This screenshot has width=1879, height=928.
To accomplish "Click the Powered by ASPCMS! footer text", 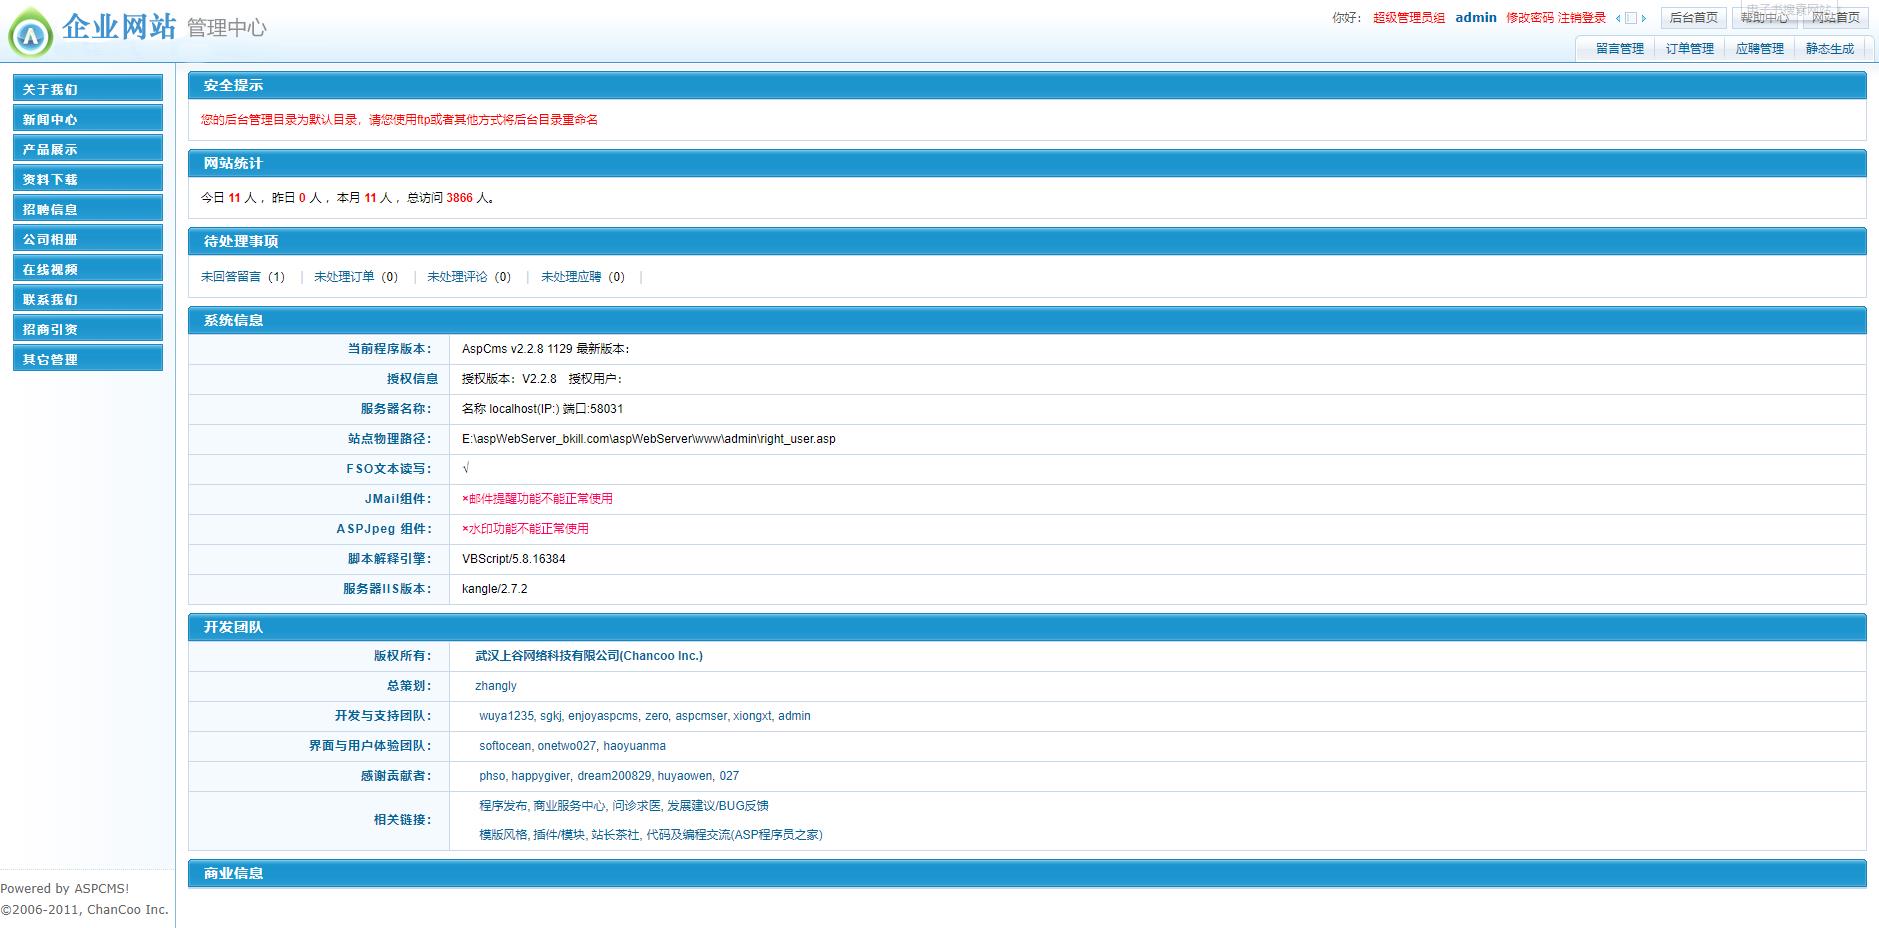I will click(65, 888).
